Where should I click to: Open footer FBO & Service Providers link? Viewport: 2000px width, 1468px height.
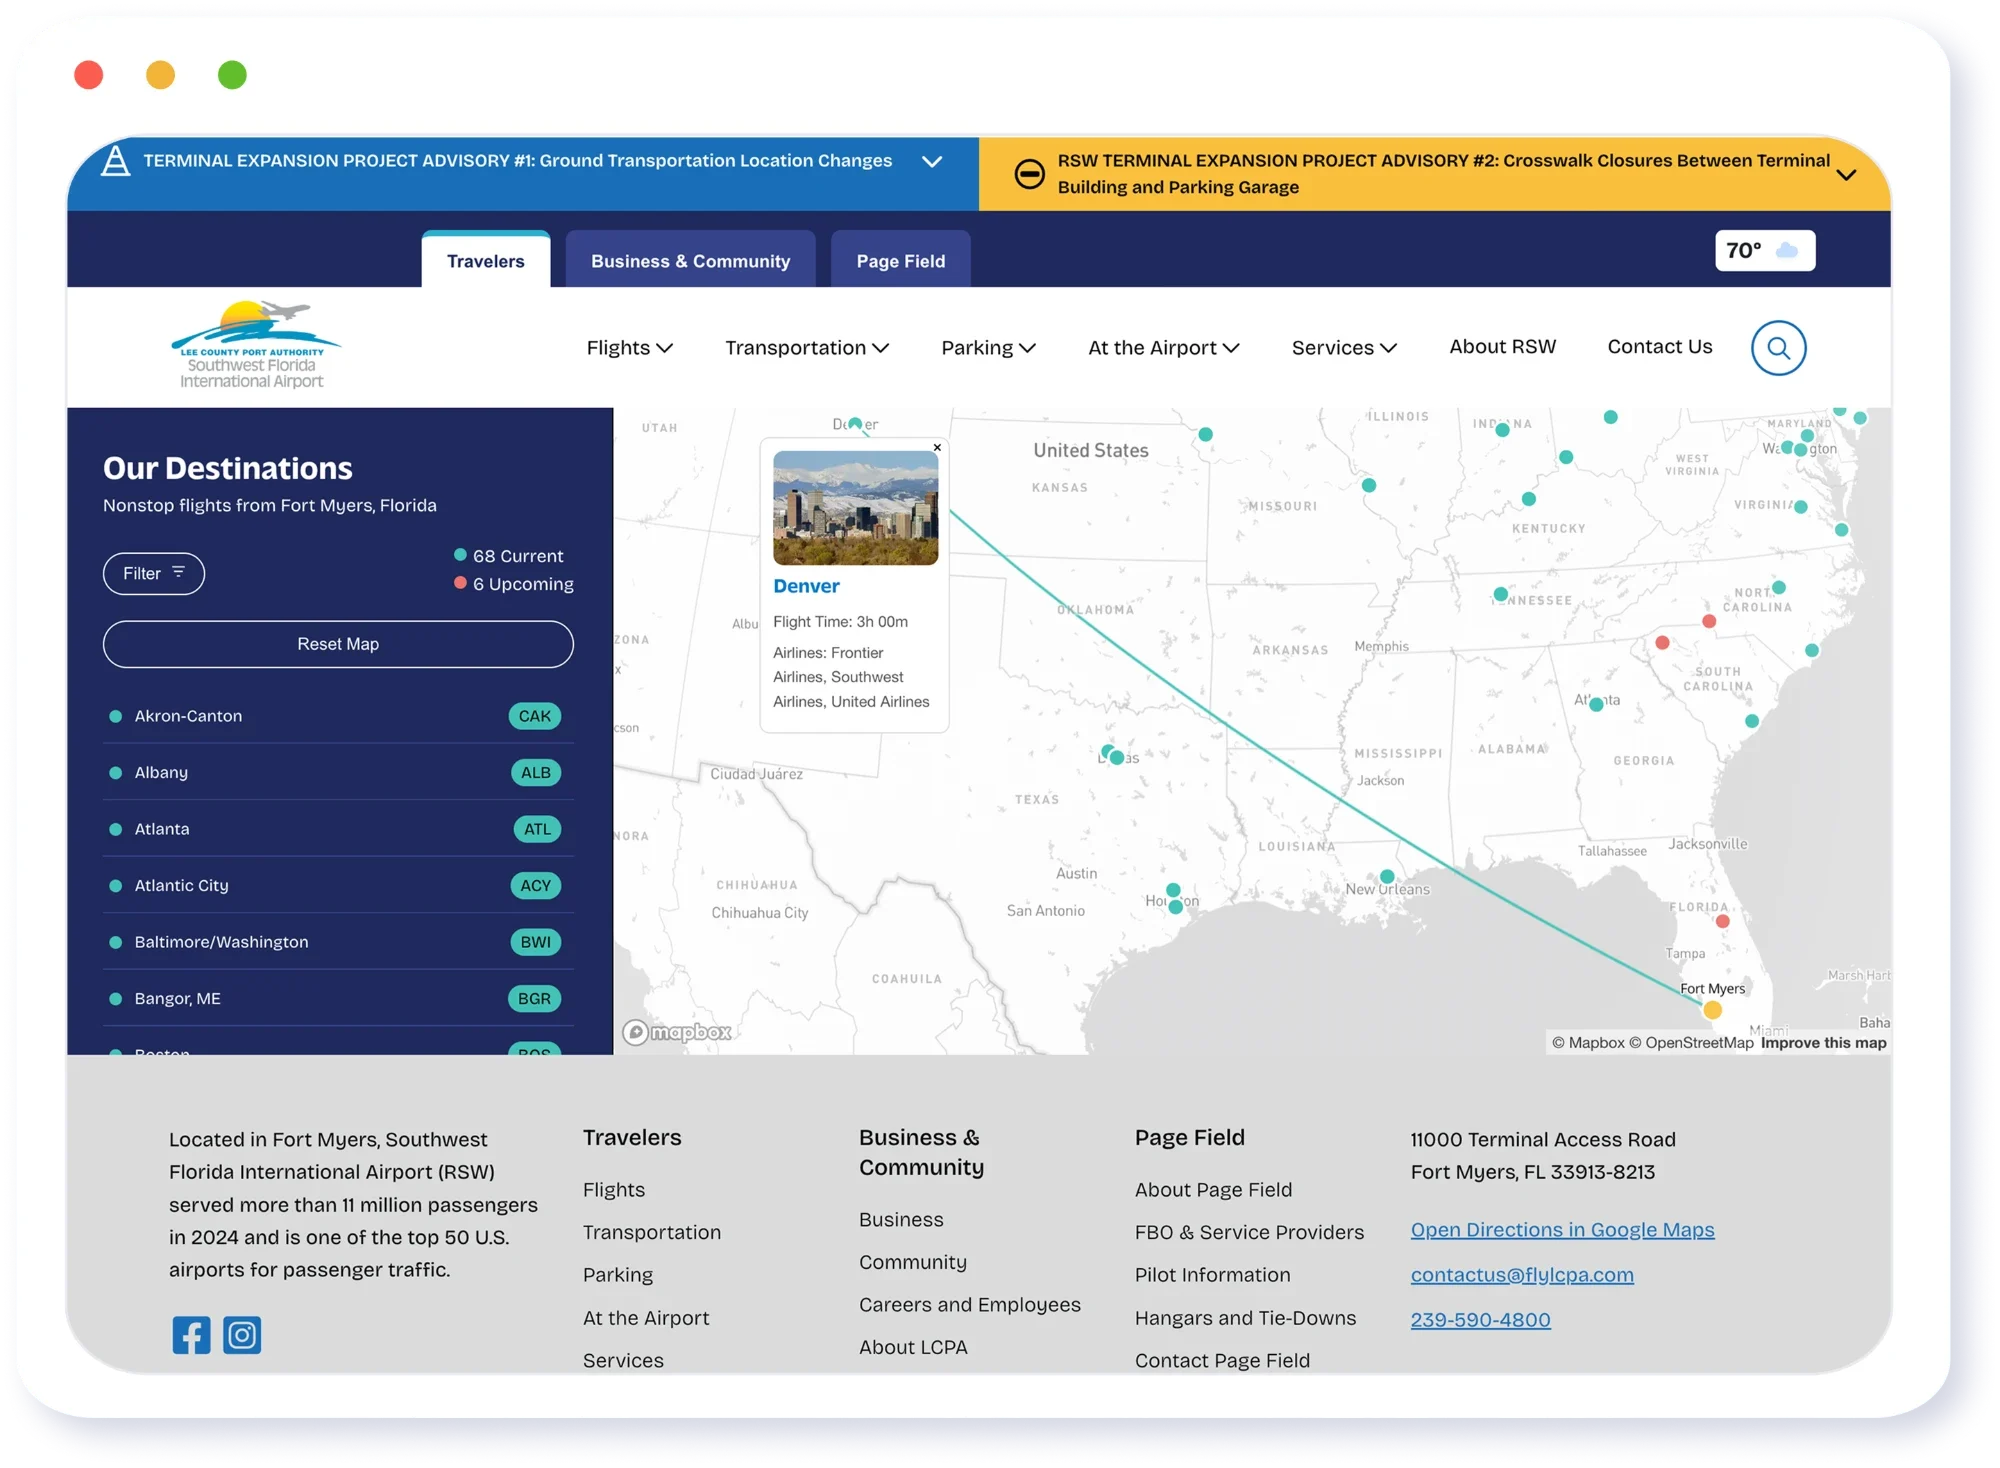(x=1249, y=1232)
